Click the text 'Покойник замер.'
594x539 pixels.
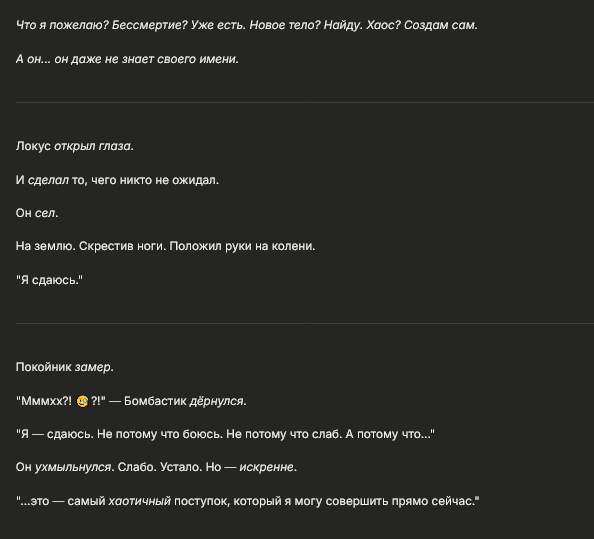[65, 367]
